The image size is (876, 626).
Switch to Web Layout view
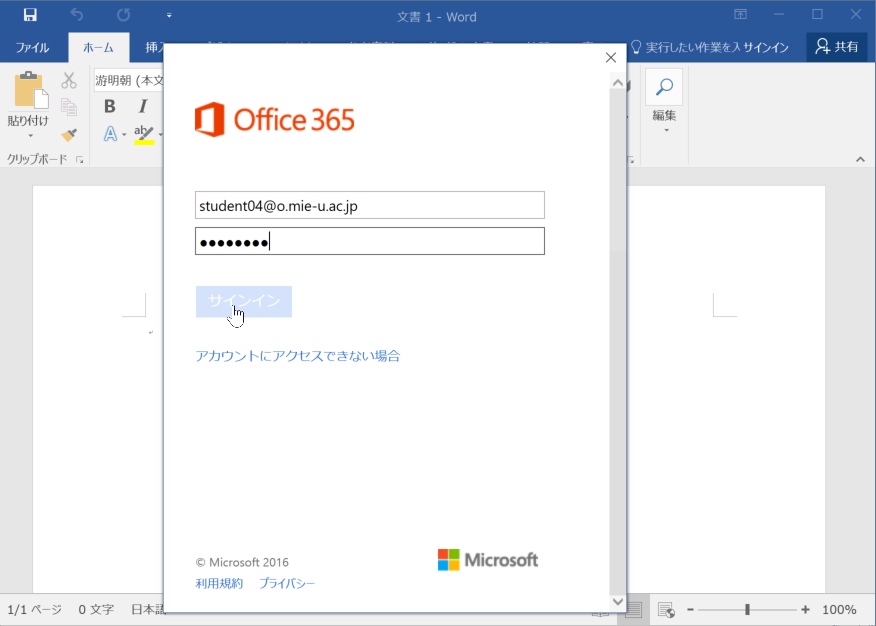tap(666, 610)
